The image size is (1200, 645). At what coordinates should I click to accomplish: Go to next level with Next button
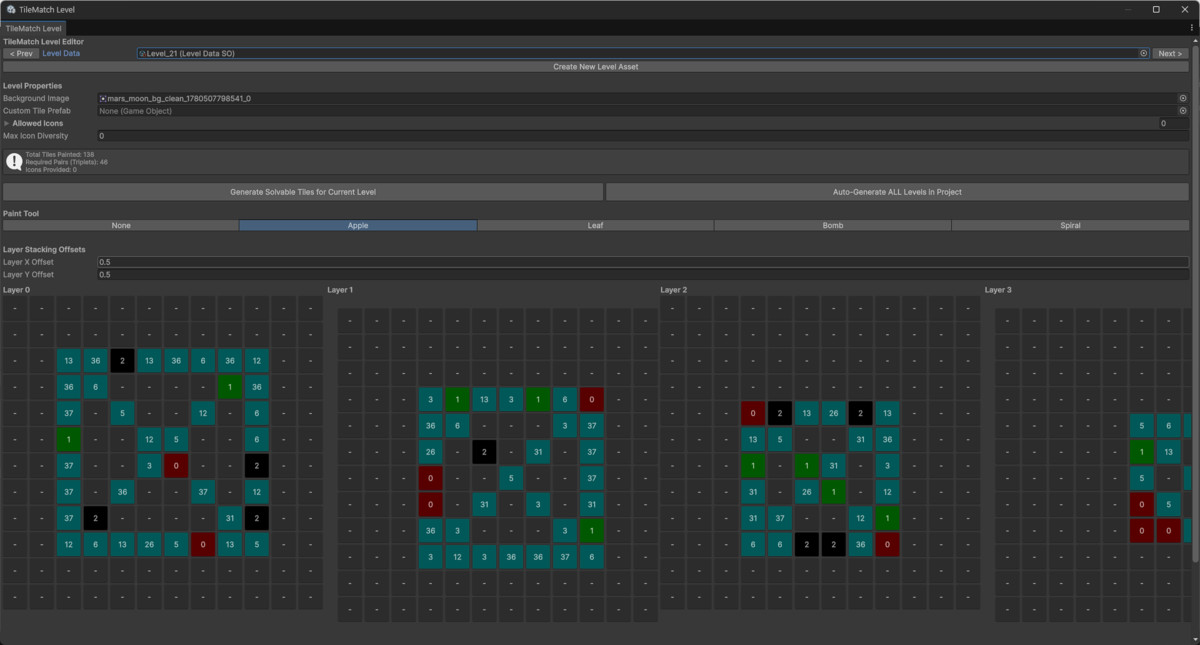tap(1169, 53)
